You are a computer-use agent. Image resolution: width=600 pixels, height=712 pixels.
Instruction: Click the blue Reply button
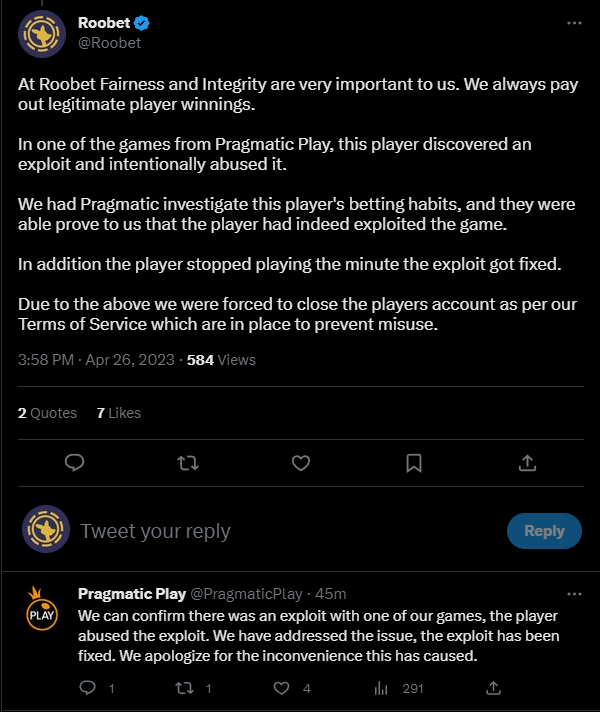coord(544,531)
